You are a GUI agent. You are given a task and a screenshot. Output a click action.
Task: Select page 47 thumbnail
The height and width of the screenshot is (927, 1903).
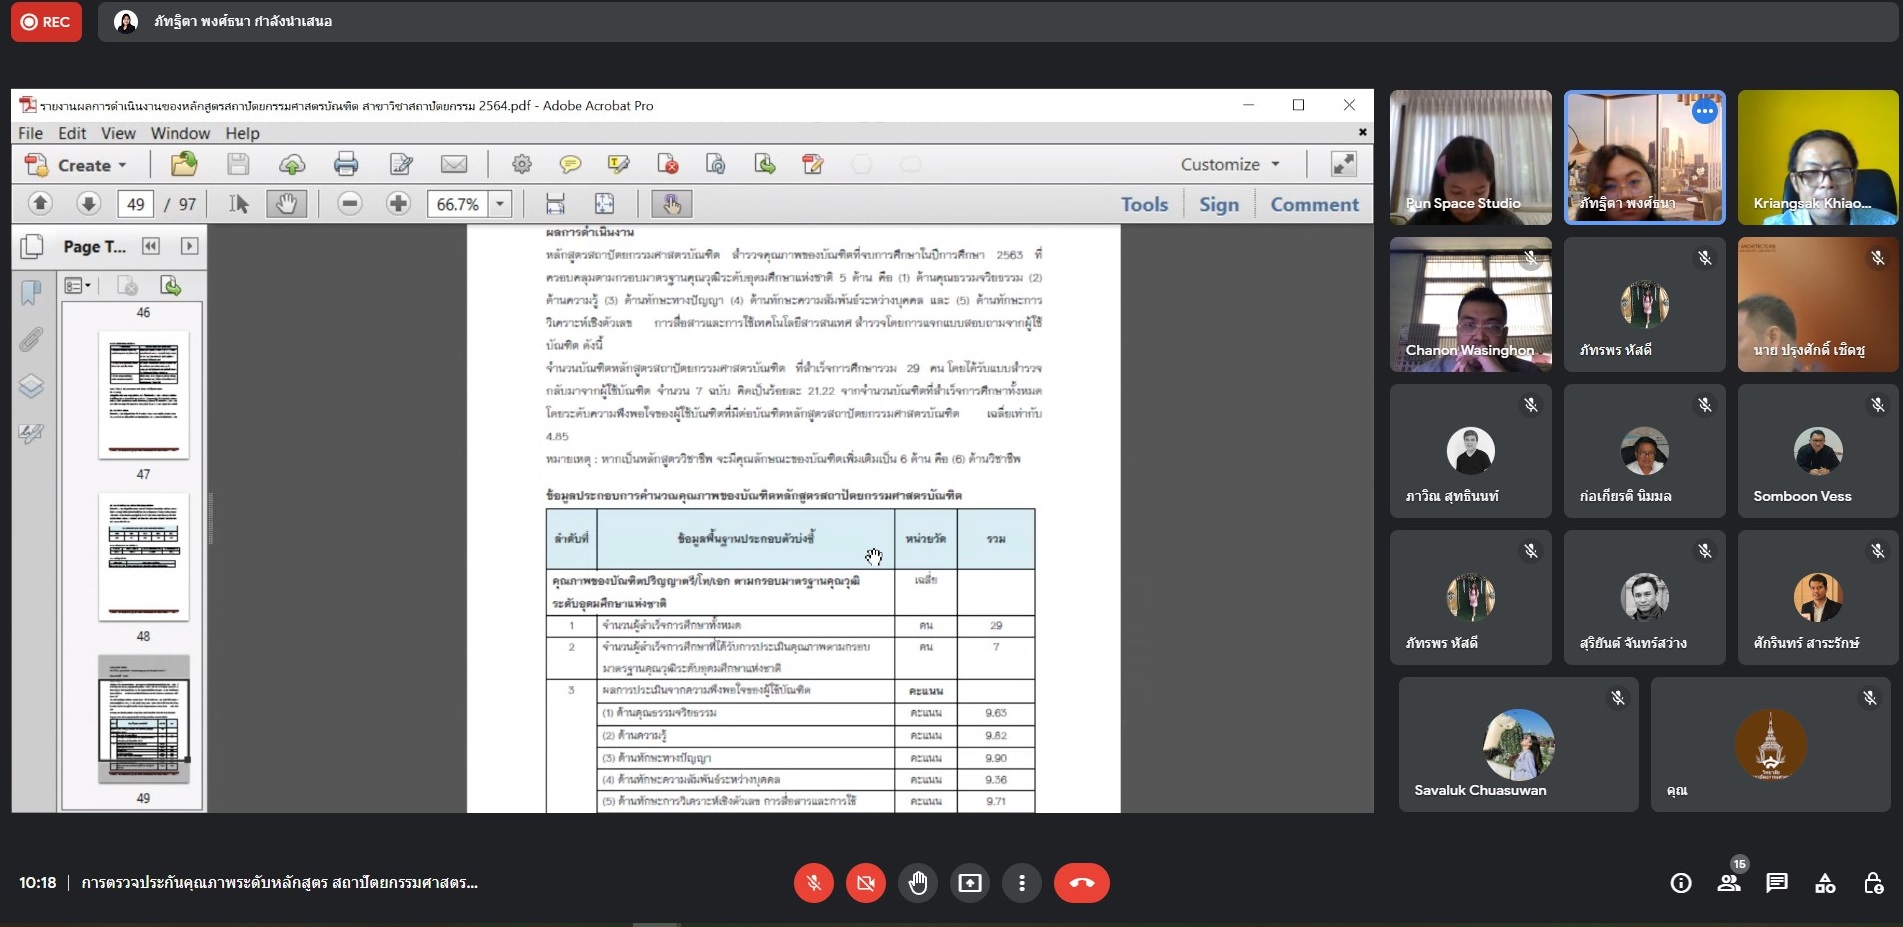143,395
